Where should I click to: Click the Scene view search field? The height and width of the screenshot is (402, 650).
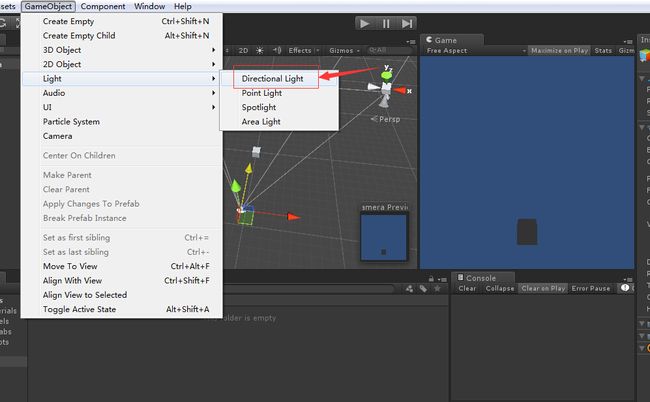click(x=390, y=51)
